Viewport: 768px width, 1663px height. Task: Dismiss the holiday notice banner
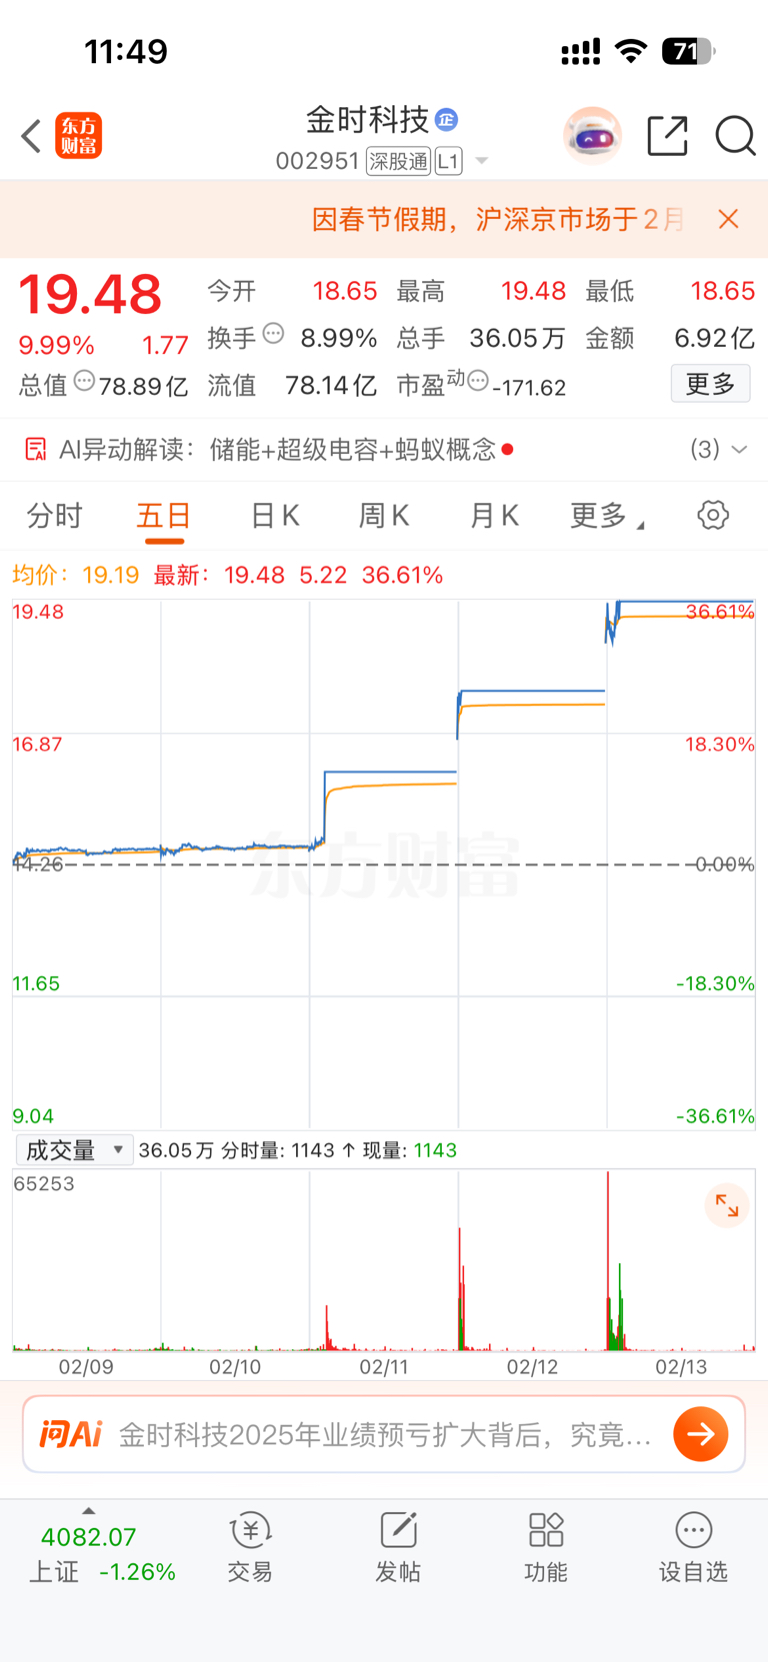click(729, 220)
